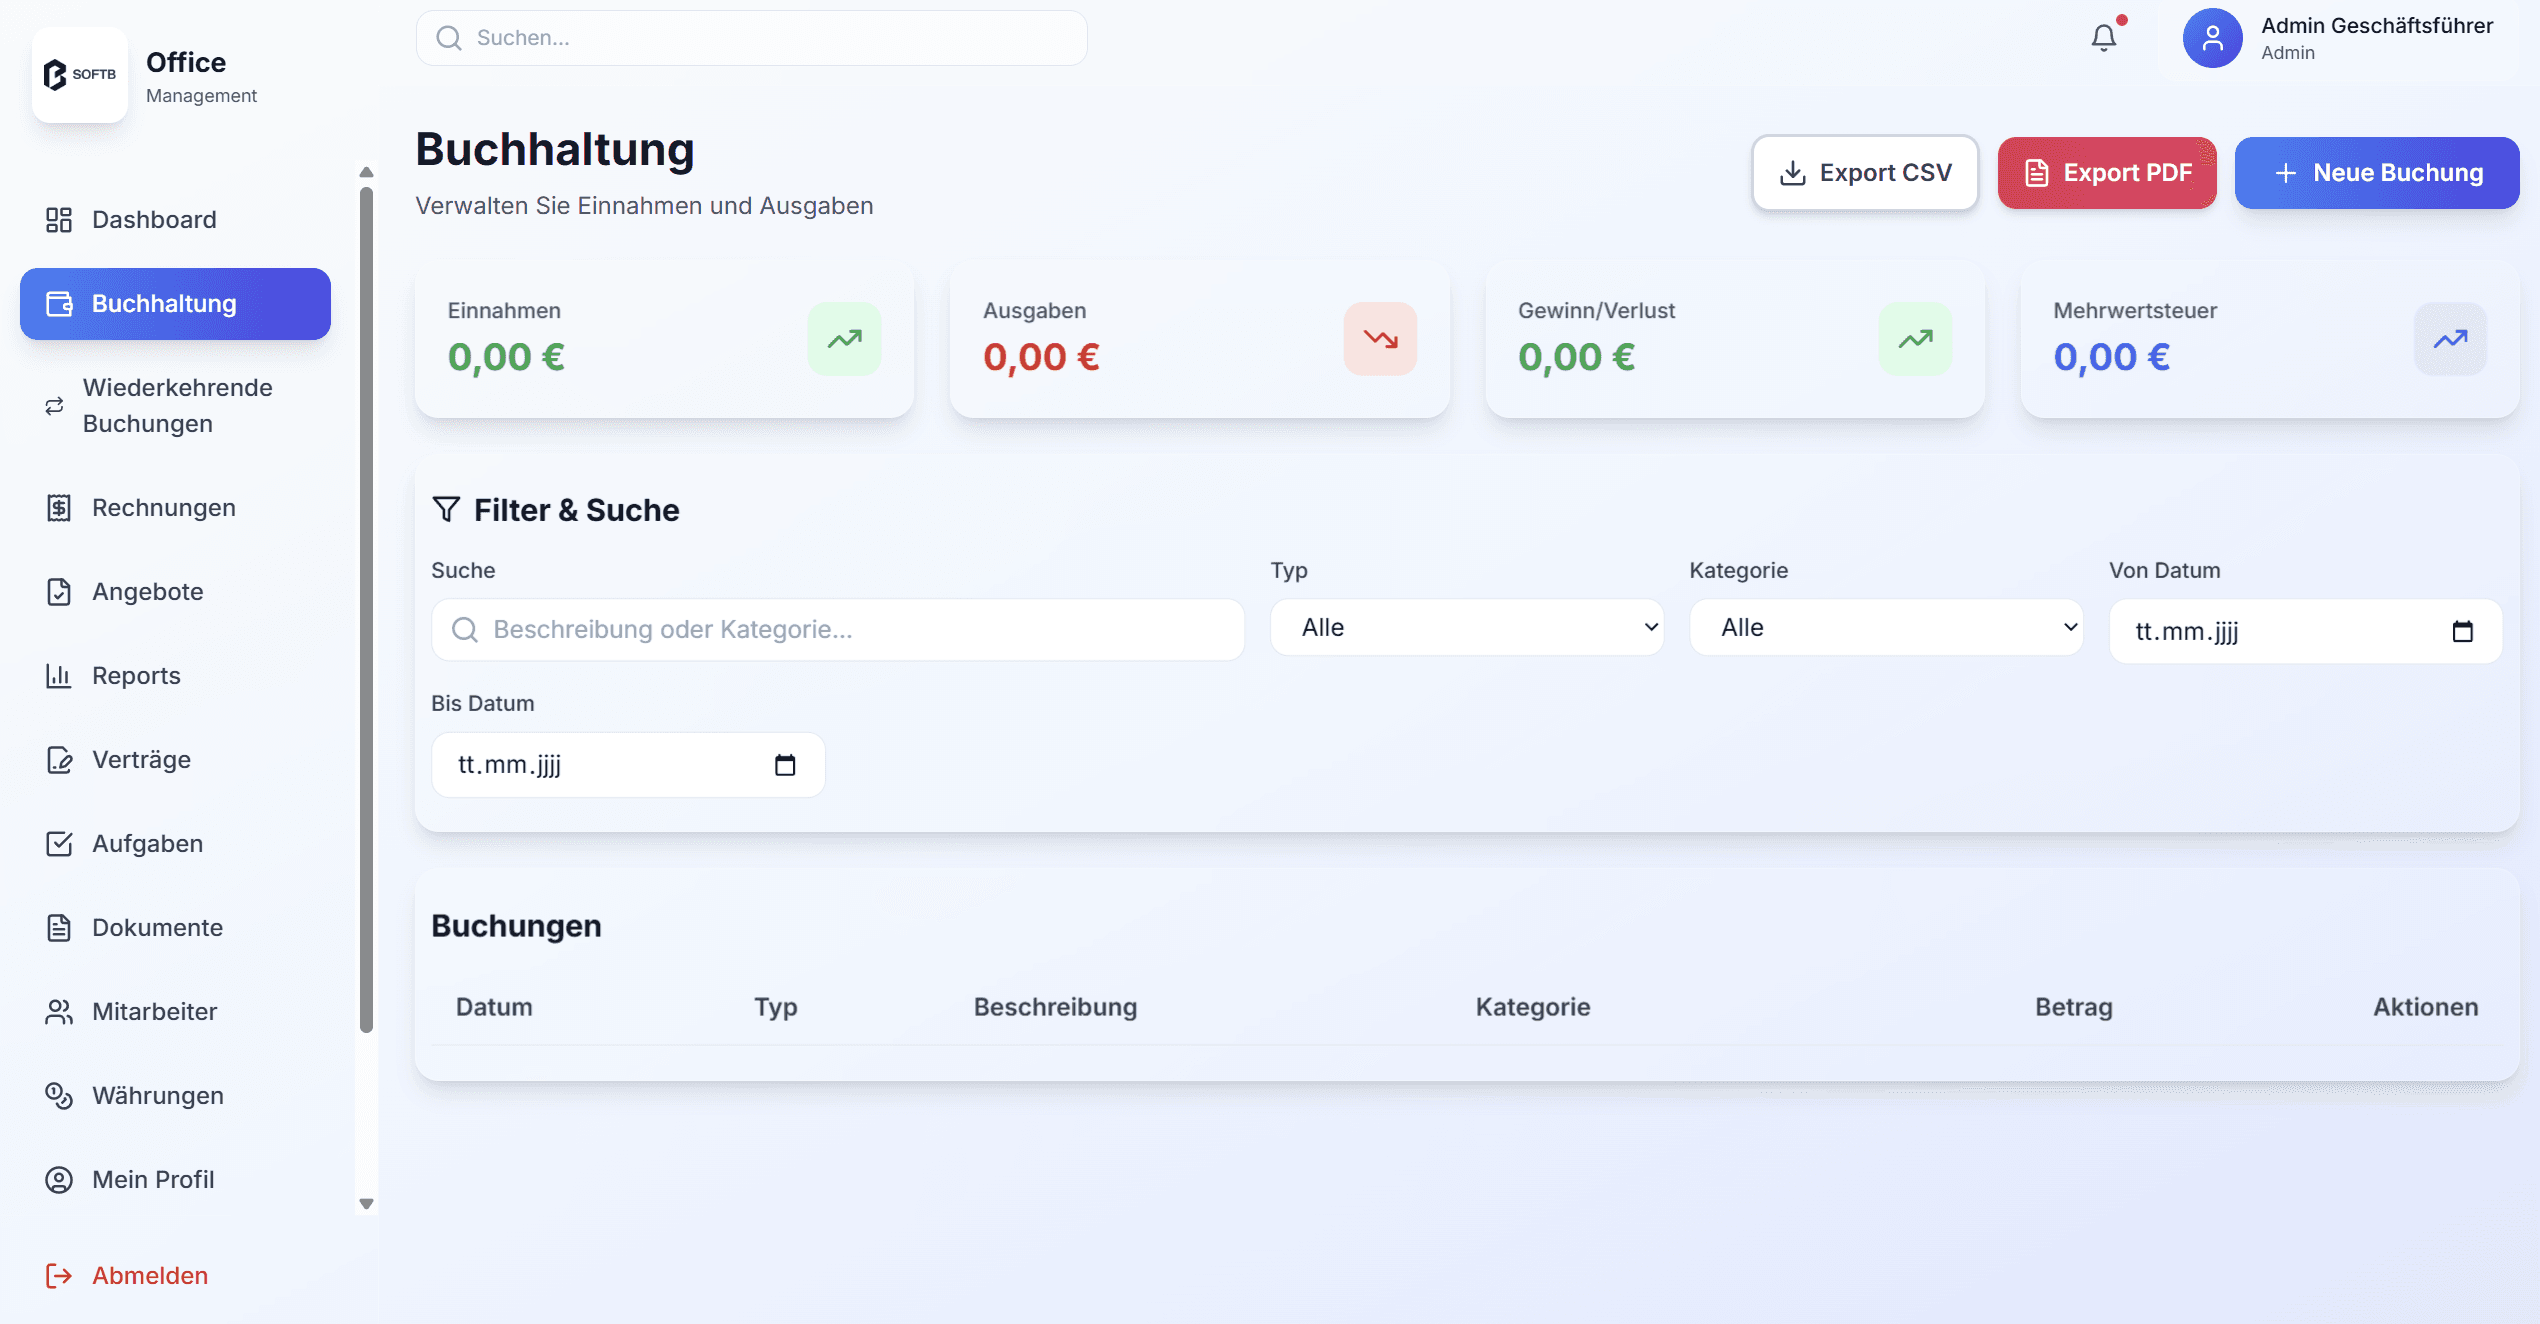Open Dashboard from the sidebar

[x=154, y=220]
